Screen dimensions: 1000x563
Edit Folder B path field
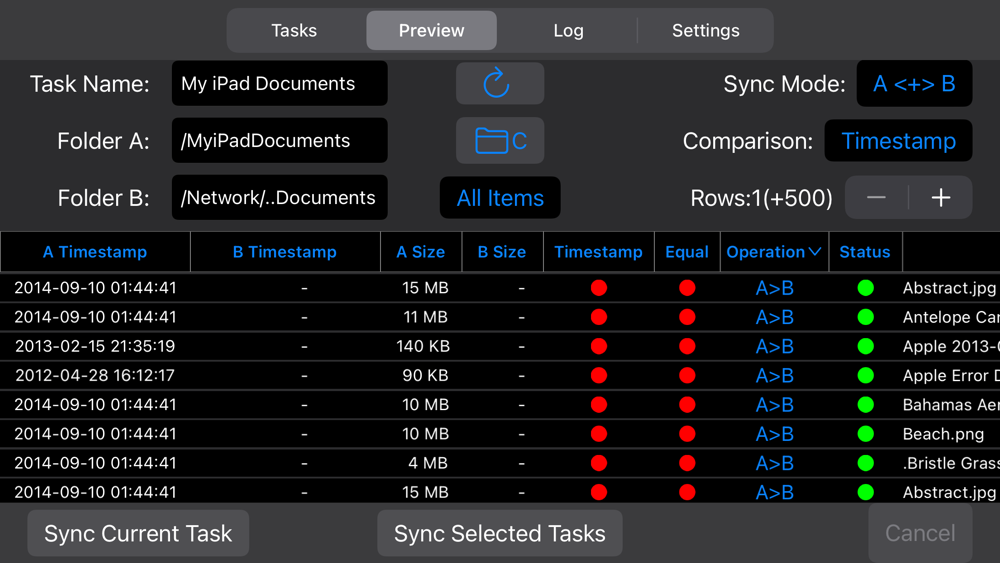(x=279, y=198)
